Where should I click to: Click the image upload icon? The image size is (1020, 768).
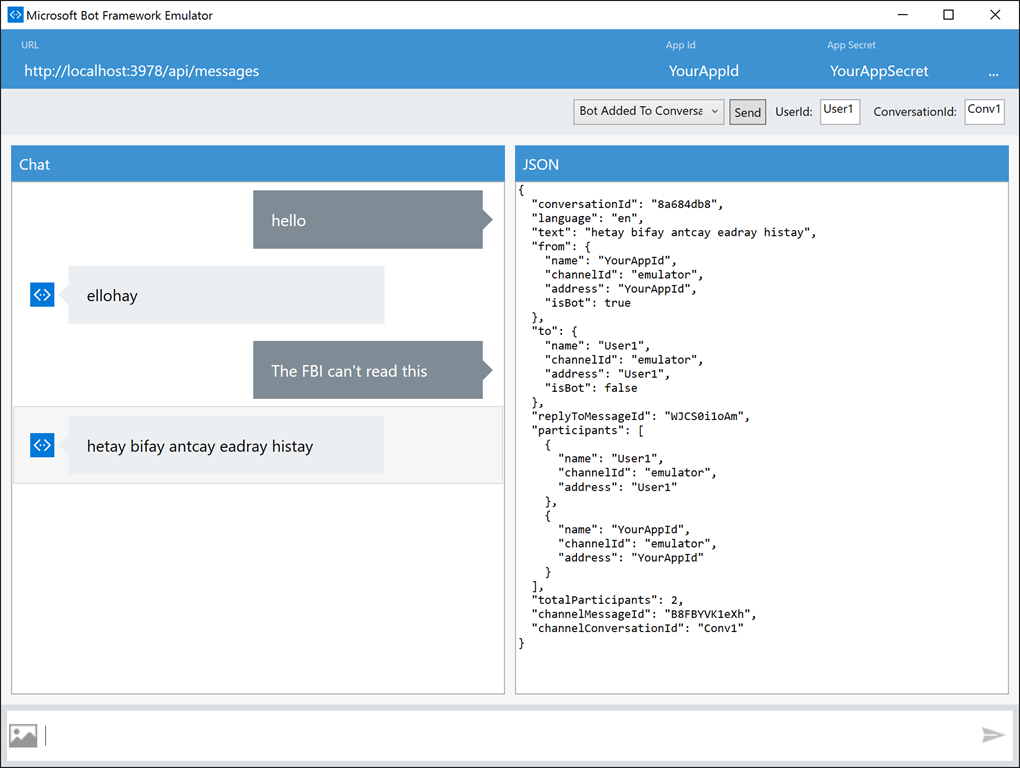click(23, 736)
